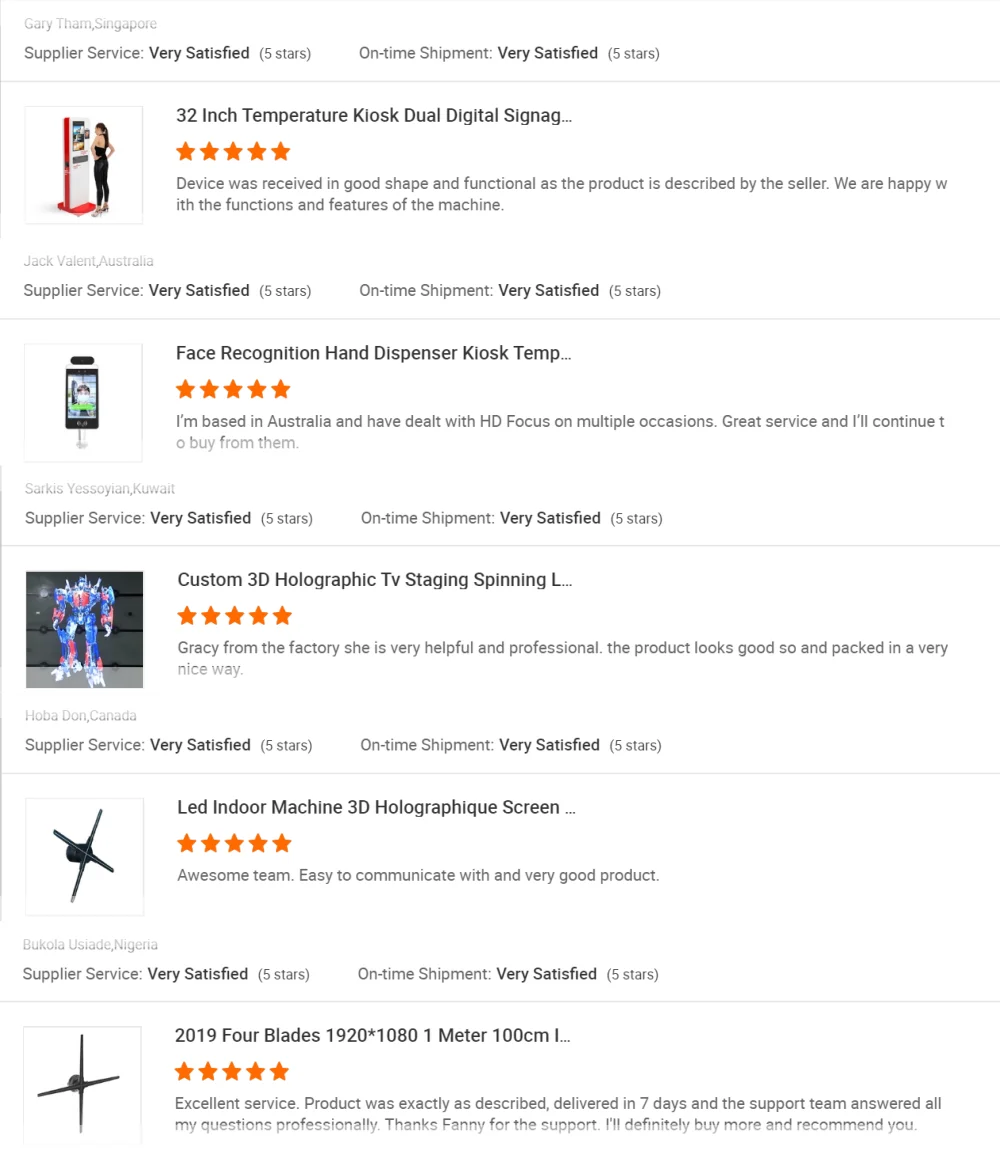Click star rating under 32 Inch Temperature Kiosk

(x=233, y=152)
